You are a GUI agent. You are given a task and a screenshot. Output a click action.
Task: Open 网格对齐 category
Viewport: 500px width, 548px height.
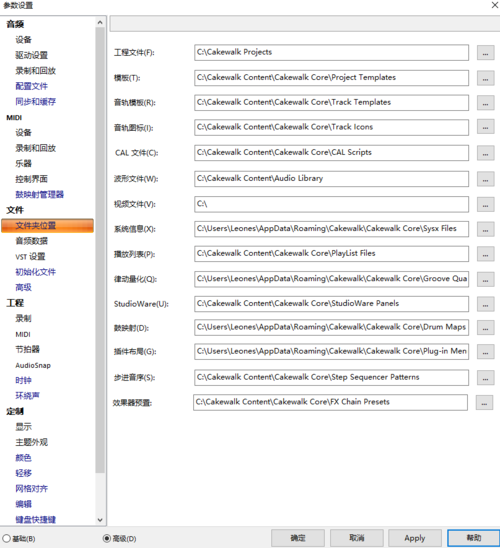click(31, 489)
